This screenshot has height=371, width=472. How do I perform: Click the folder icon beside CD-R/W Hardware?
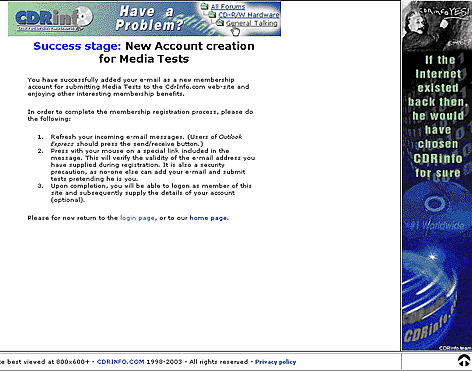coord(212,14)
